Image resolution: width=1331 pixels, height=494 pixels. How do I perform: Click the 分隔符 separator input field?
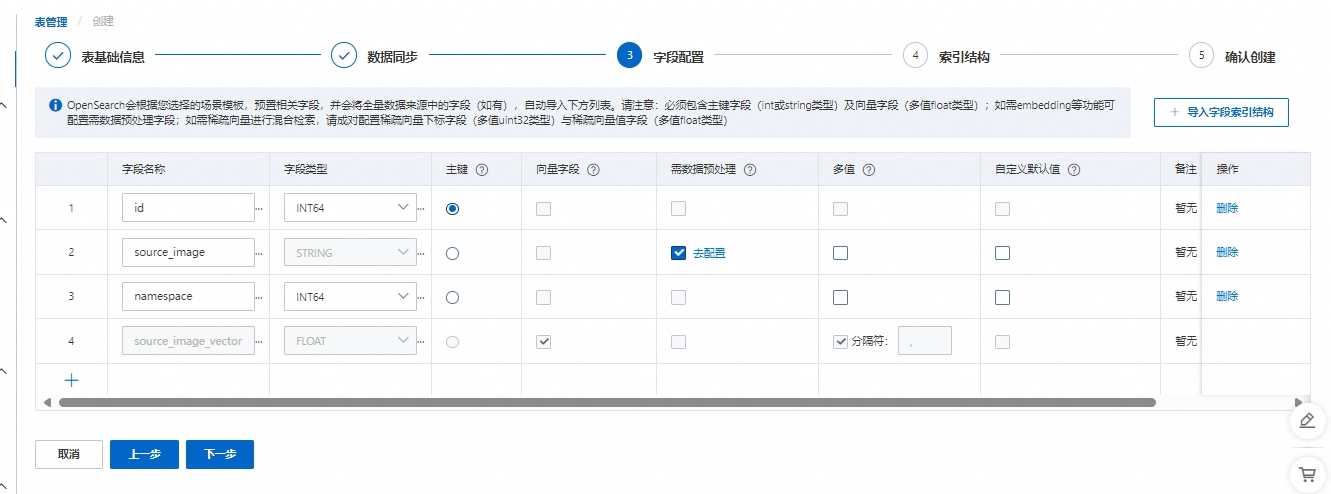(x=925, y=340)
